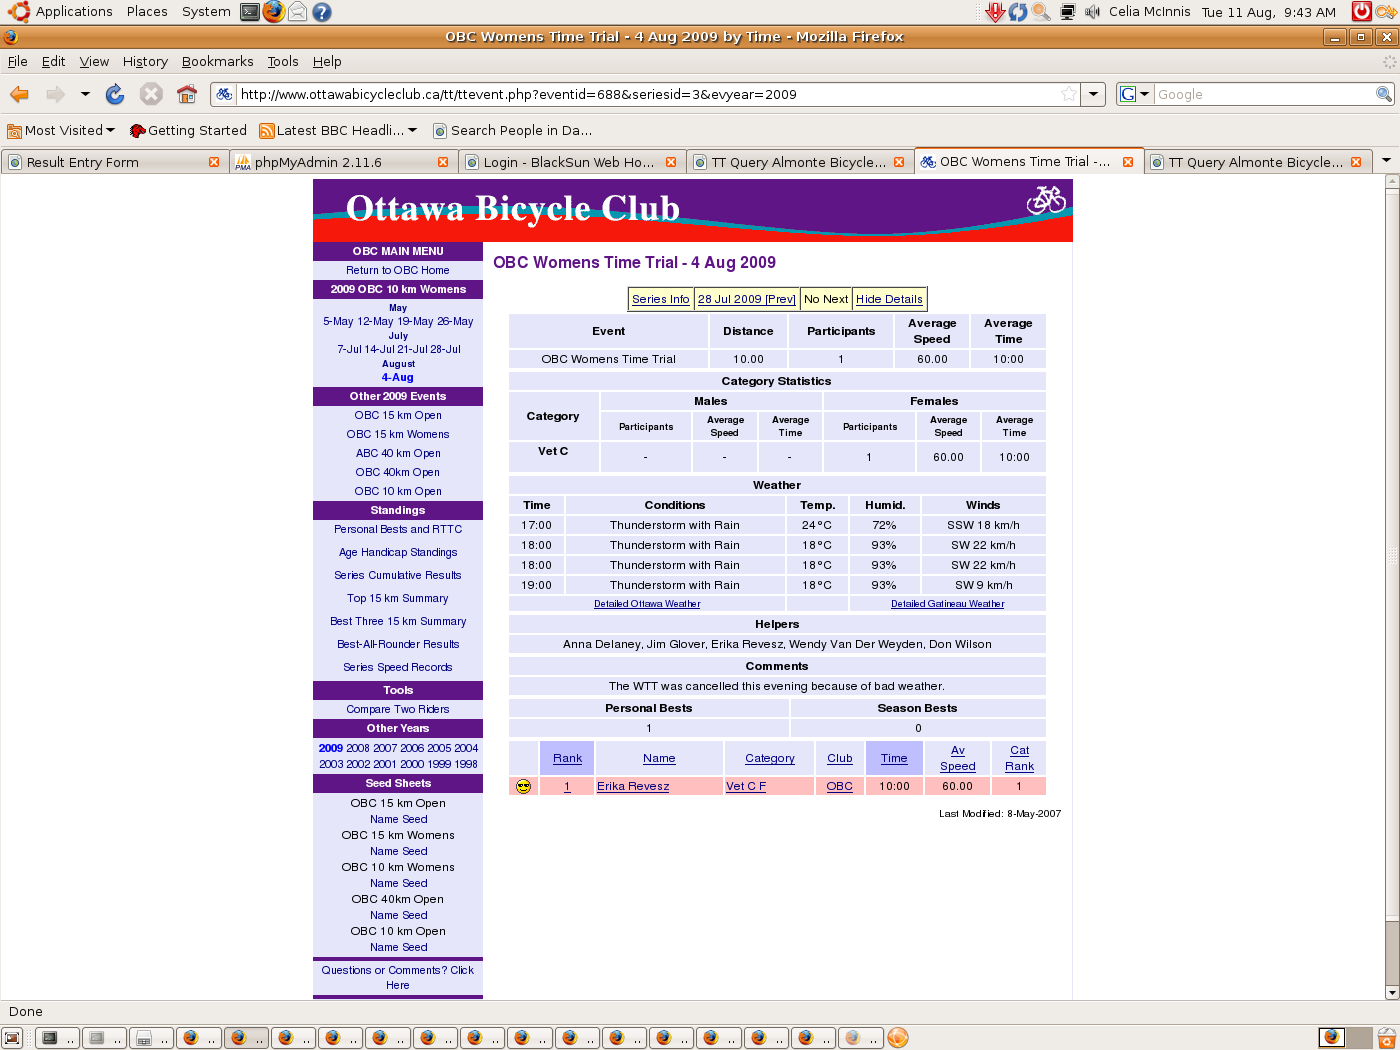Click the Firefox reload page icon

tap(115, 94)
